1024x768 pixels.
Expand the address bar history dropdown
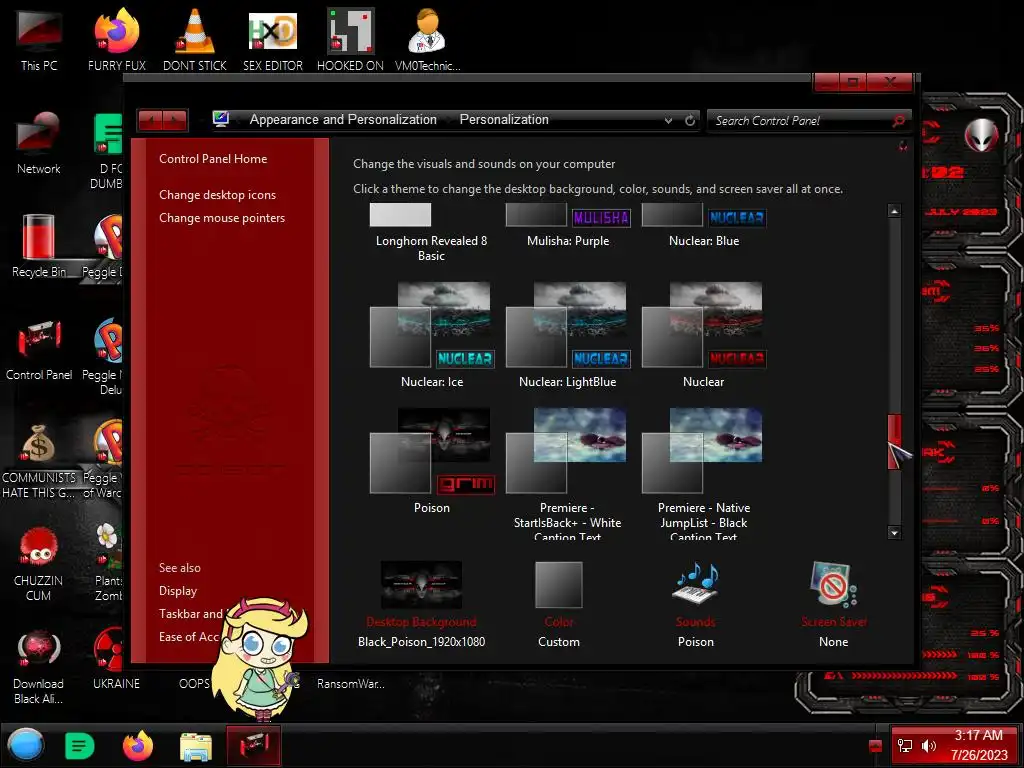668,120
